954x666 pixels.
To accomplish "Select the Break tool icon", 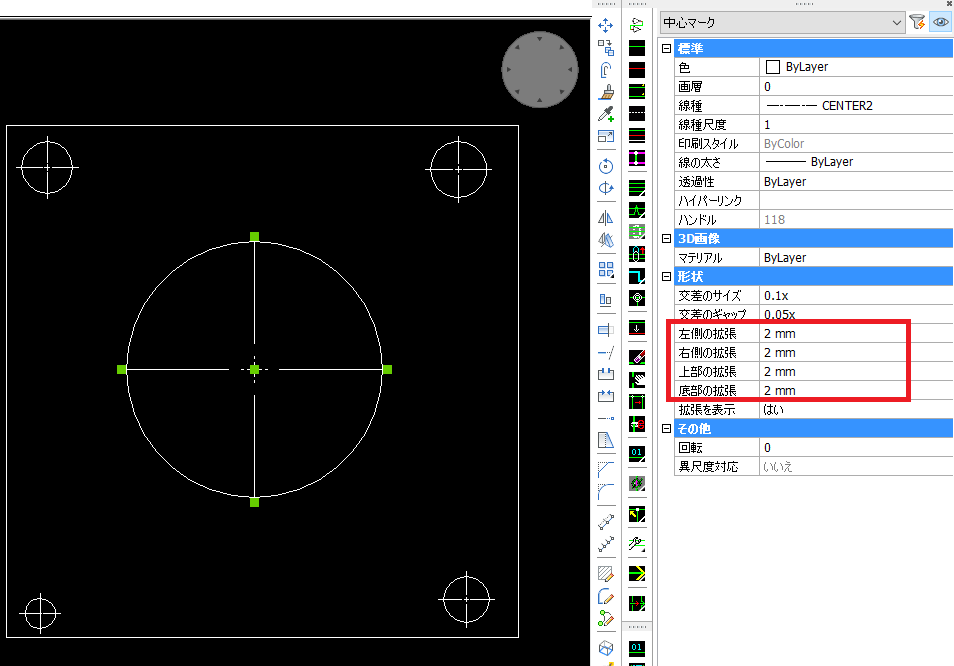I will point(605,374).
